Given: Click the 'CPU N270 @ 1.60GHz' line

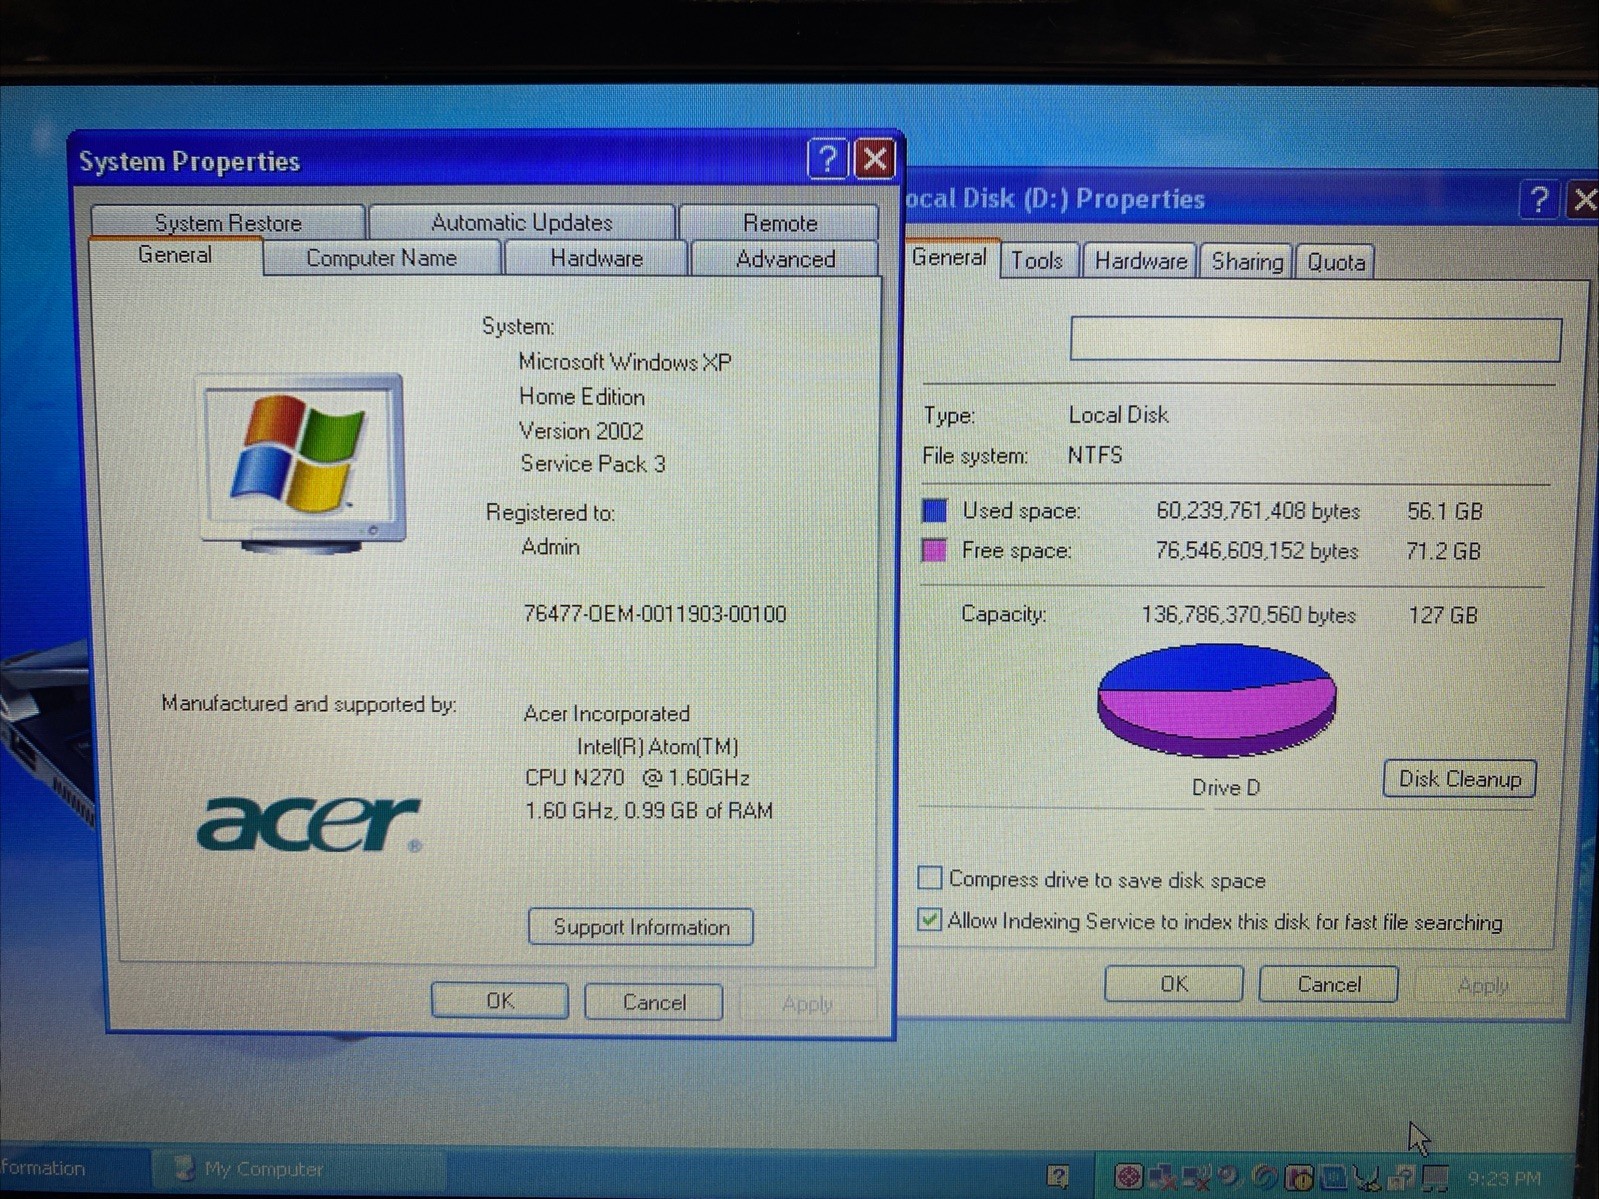Looking at the screenshot, I should pyautogui.click(x=638, y=778).
